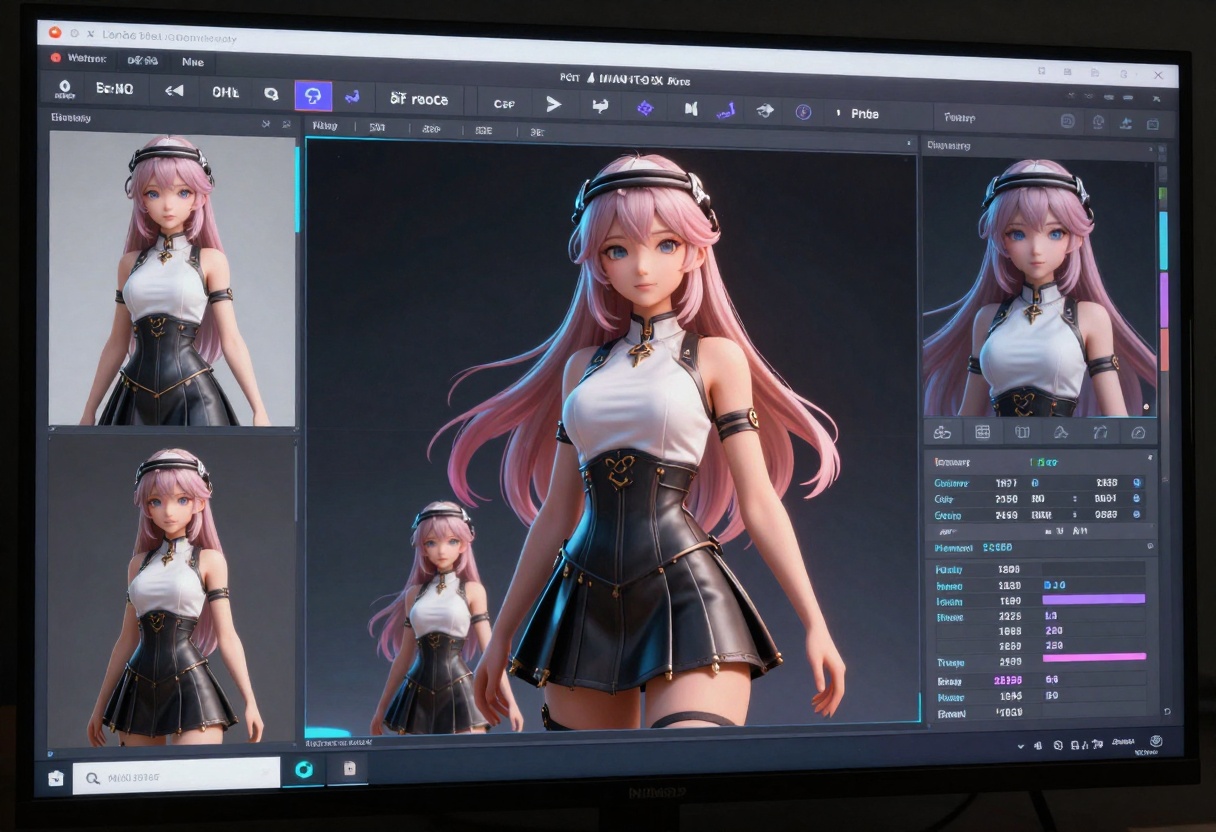The width and height of the screenshot is (1216, 832).
Task: Click the Feeery label in toolbar
Action: pos(958,117)
